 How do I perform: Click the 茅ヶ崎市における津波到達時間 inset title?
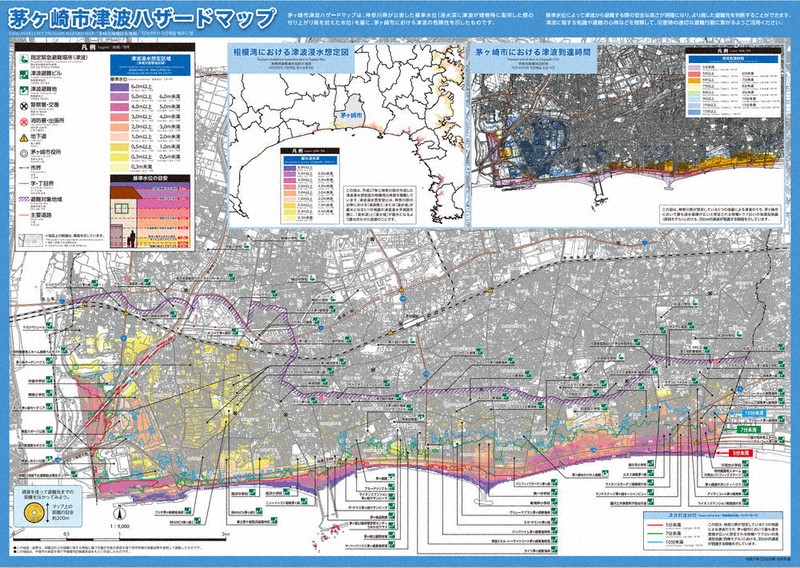(x=533, y=53)
